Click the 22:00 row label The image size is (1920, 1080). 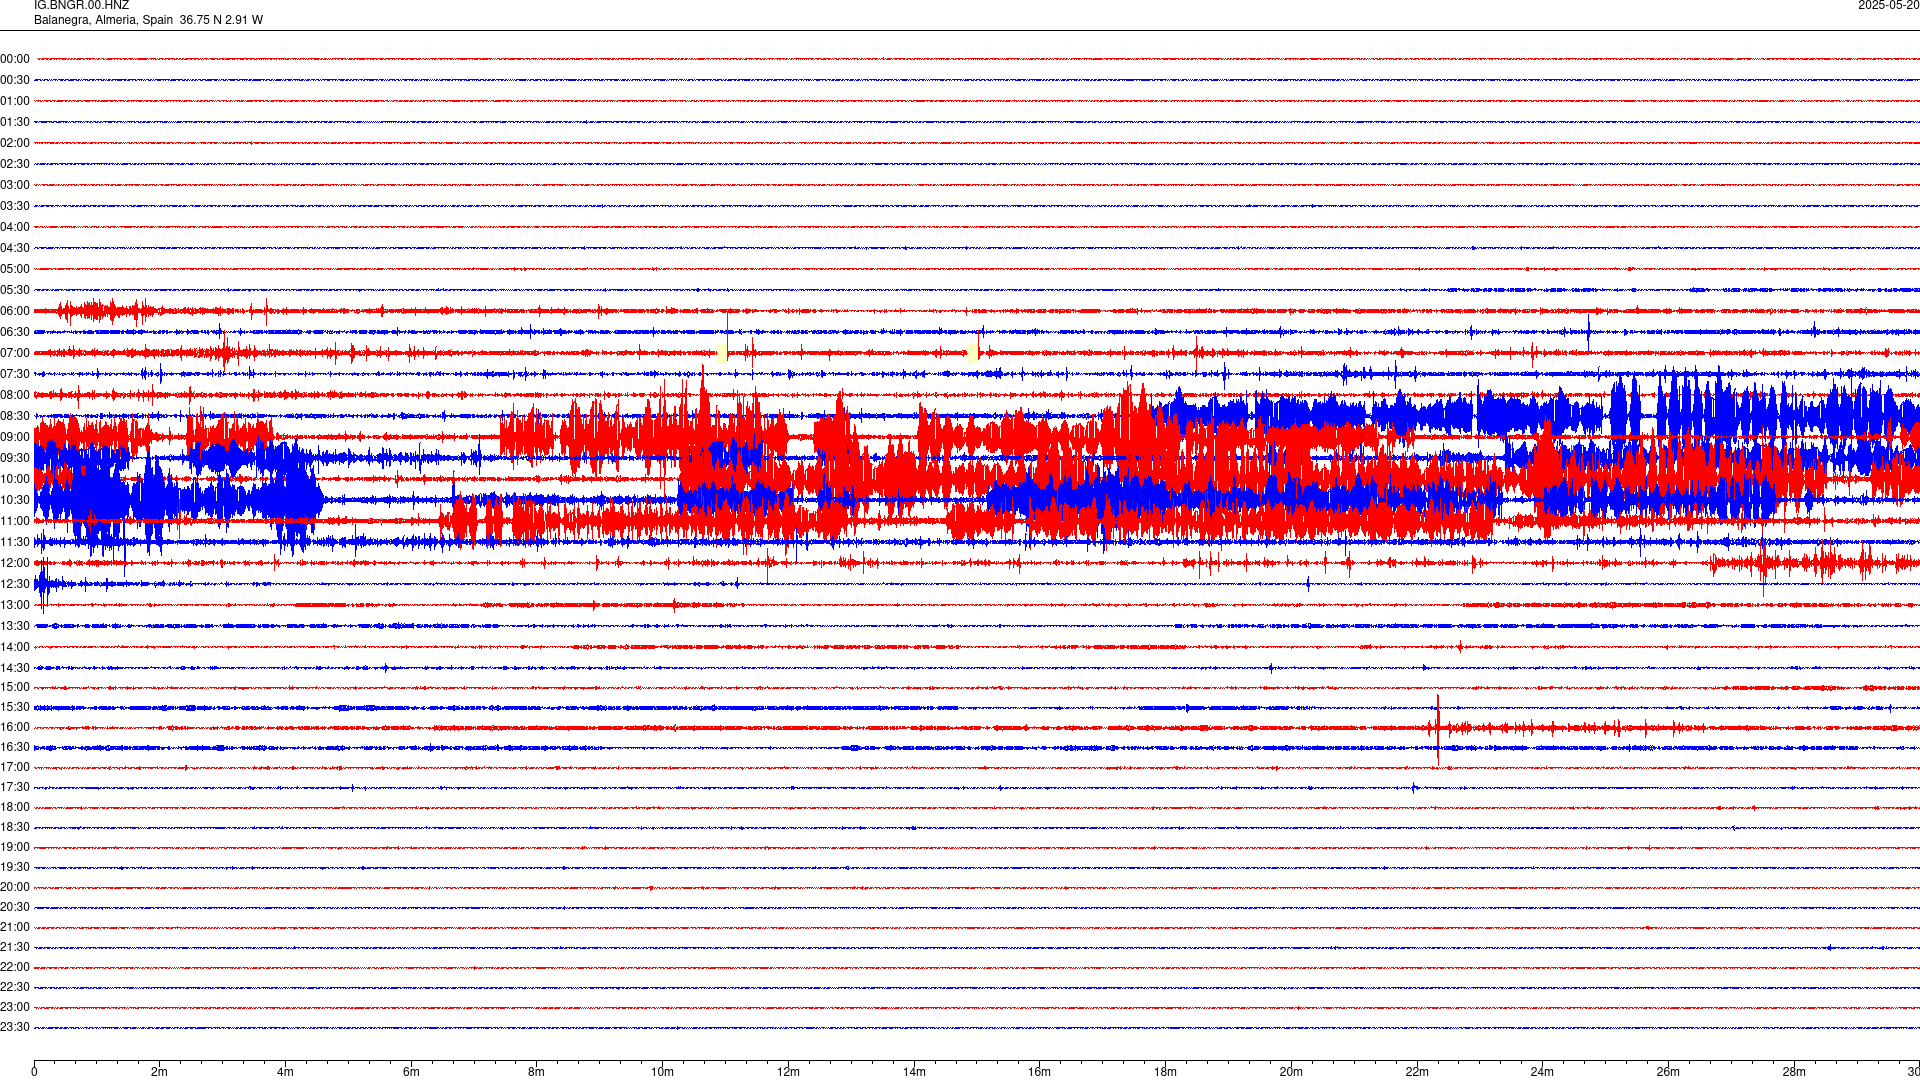(x=15, y=967)
